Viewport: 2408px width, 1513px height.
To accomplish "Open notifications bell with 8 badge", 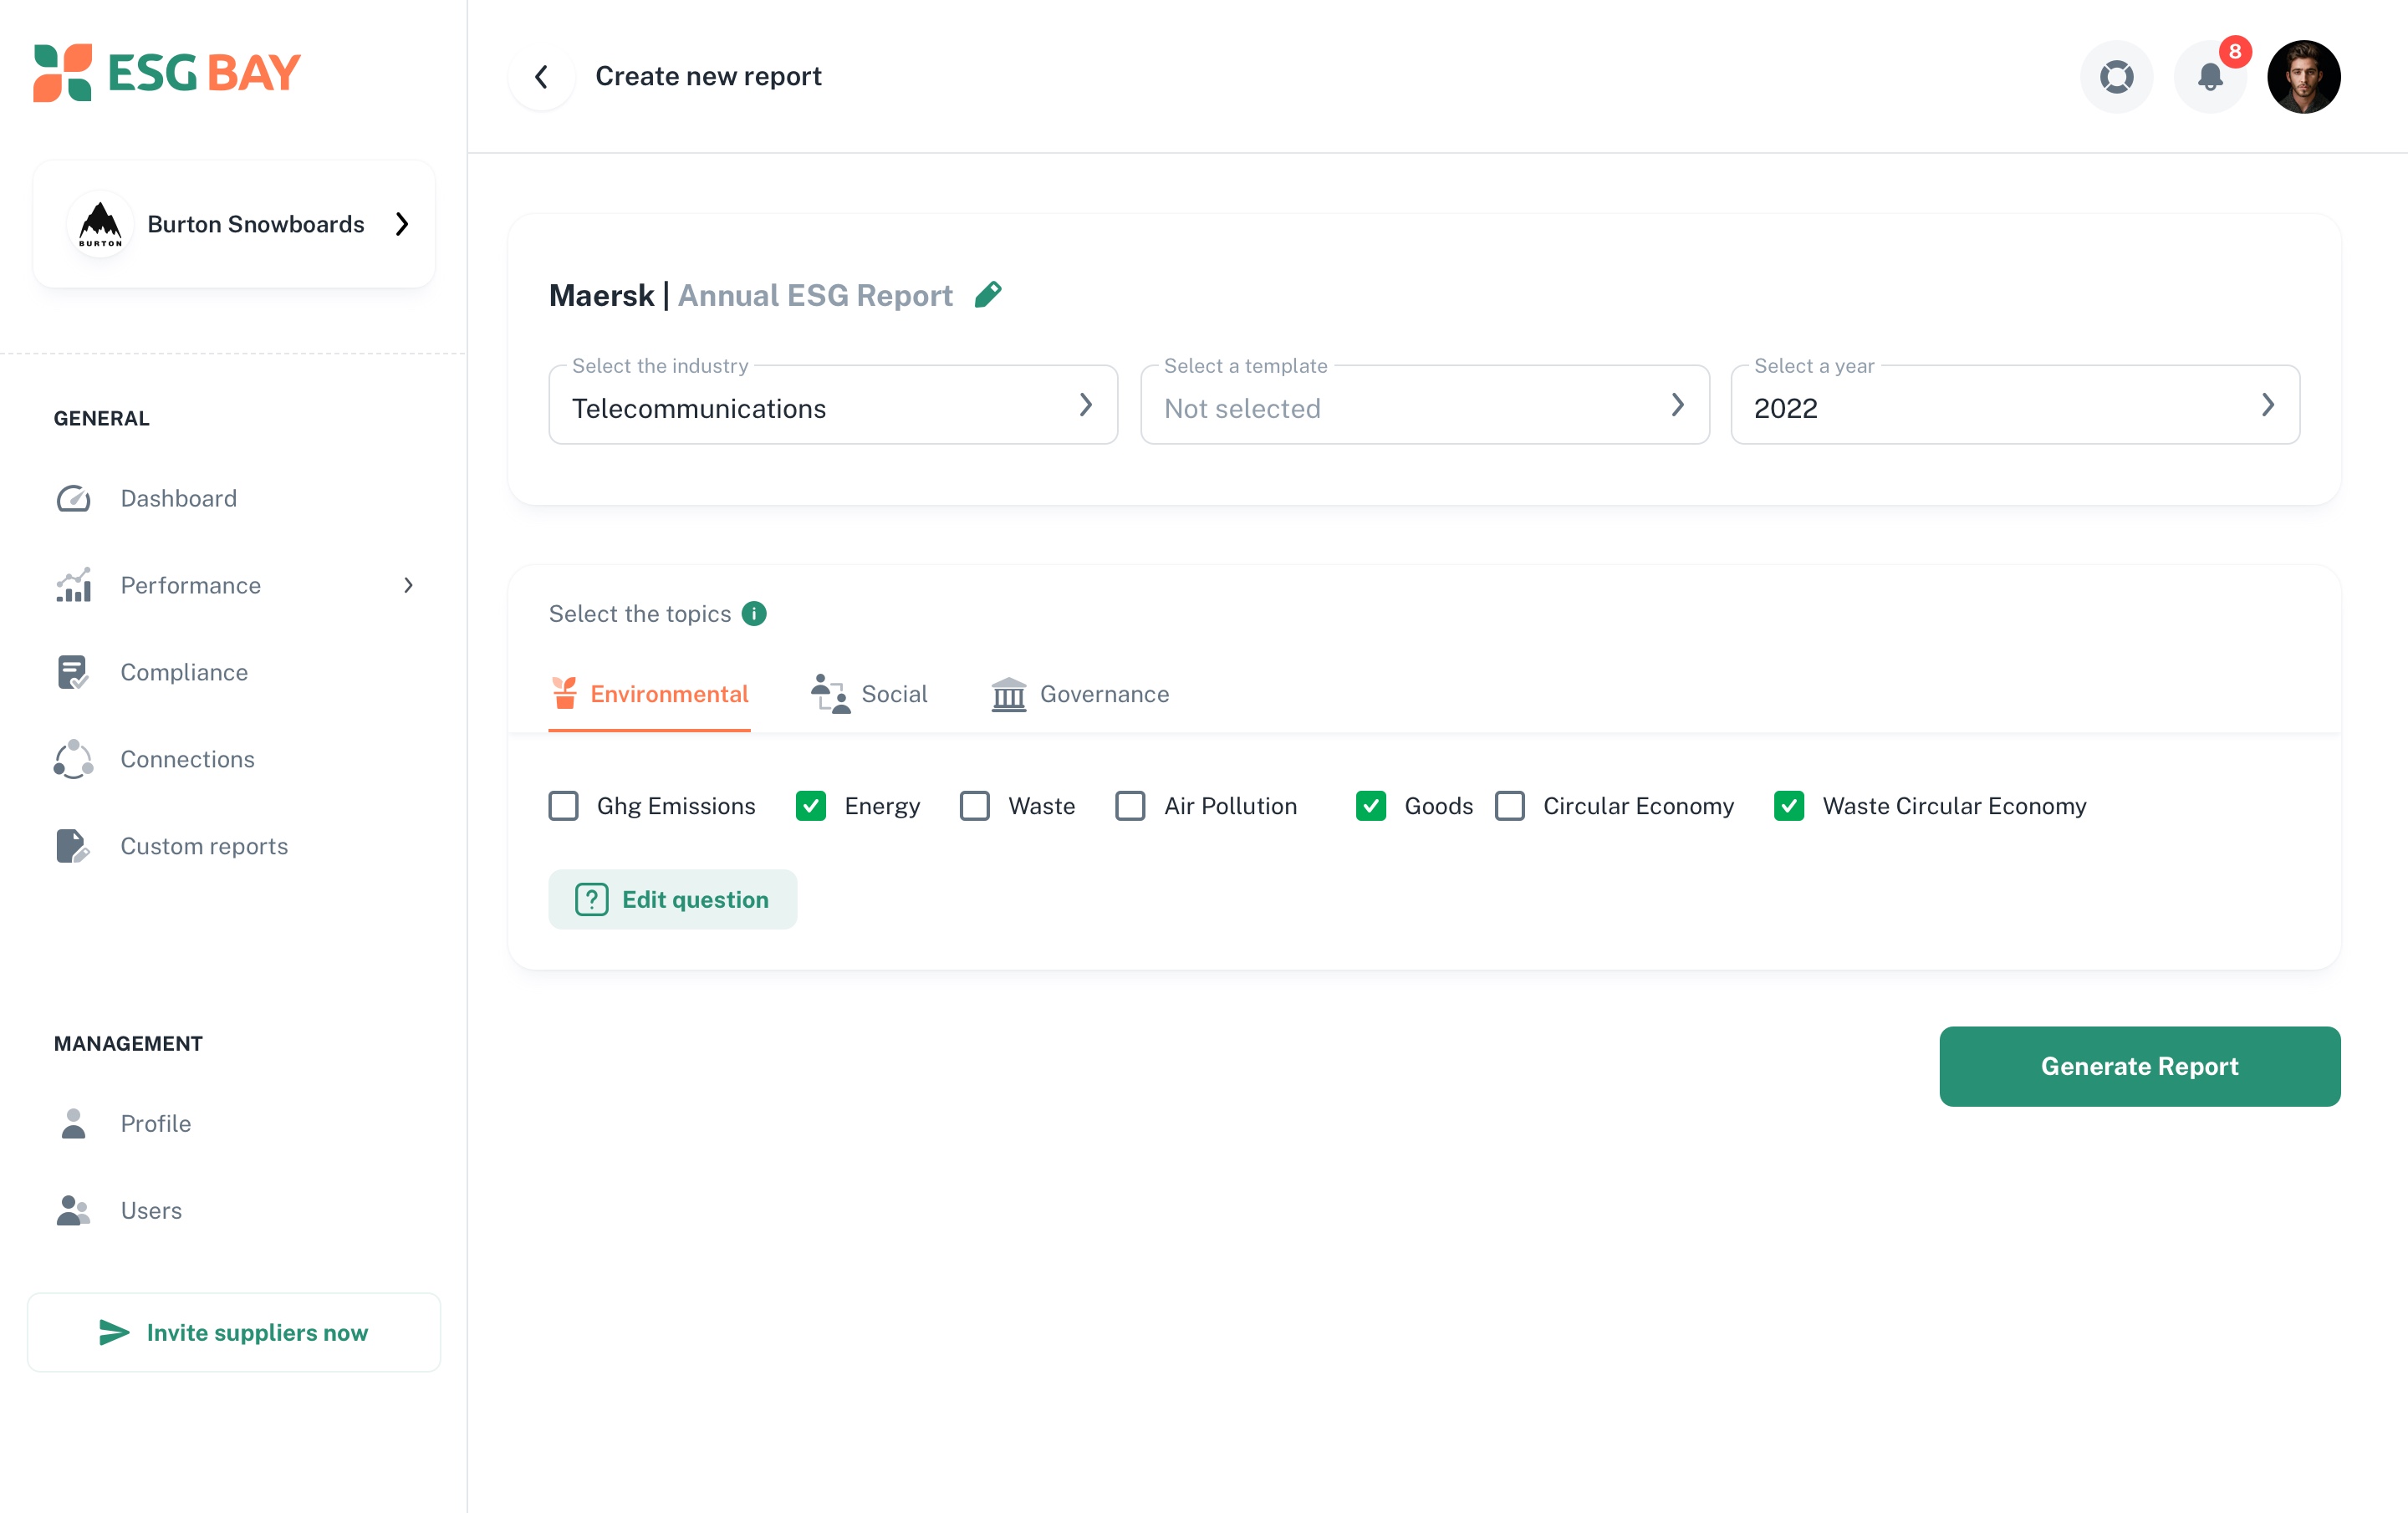I will tap(2210, 76).
